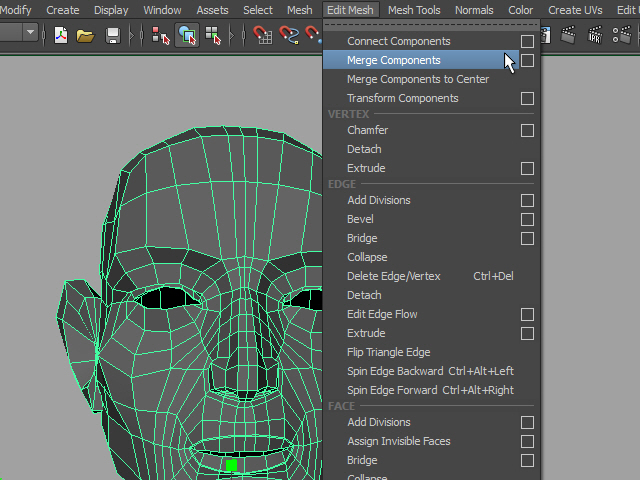Click the Render Current Frame clapperboard icon
This screenshot has height=480, width=640.
568,35
